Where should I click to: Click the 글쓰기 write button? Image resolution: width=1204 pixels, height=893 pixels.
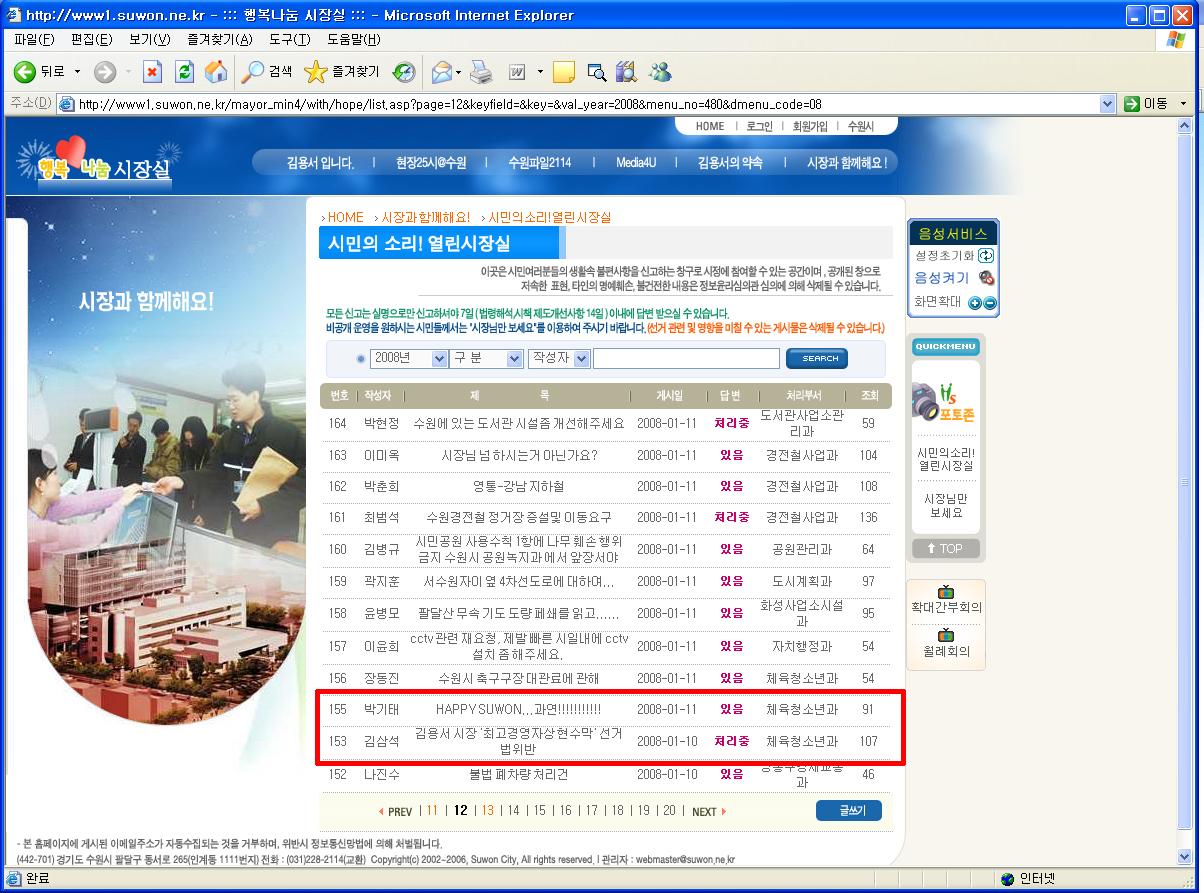pos(848,811)
